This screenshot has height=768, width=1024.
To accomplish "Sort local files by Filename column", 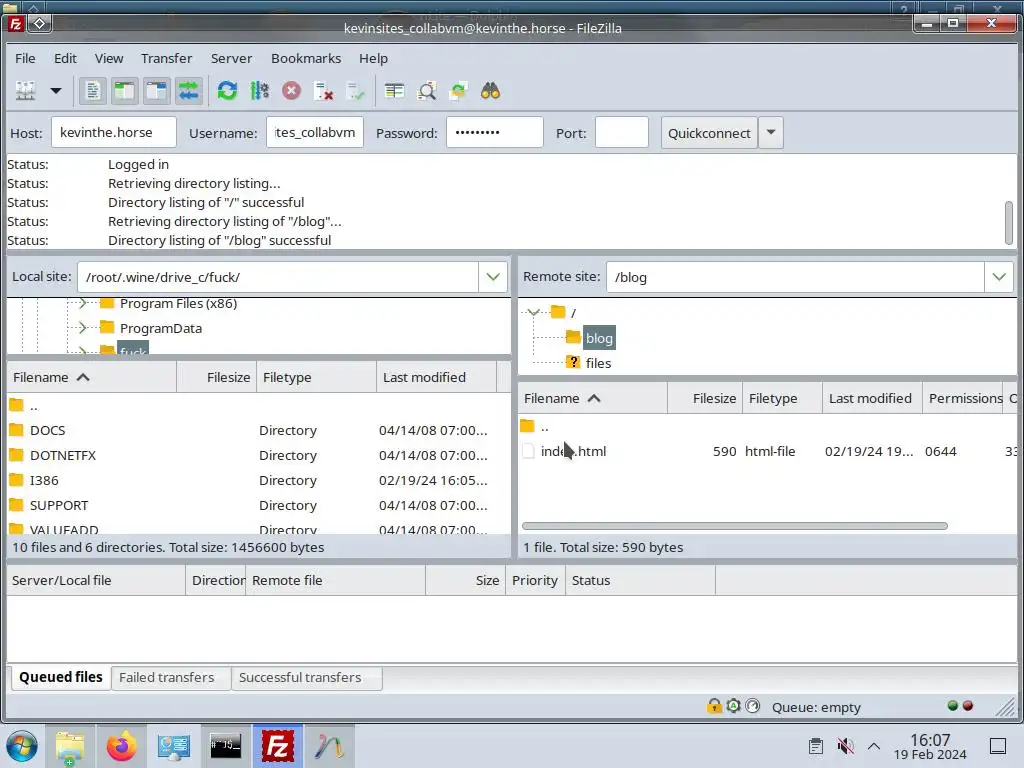I will point(92,377).
